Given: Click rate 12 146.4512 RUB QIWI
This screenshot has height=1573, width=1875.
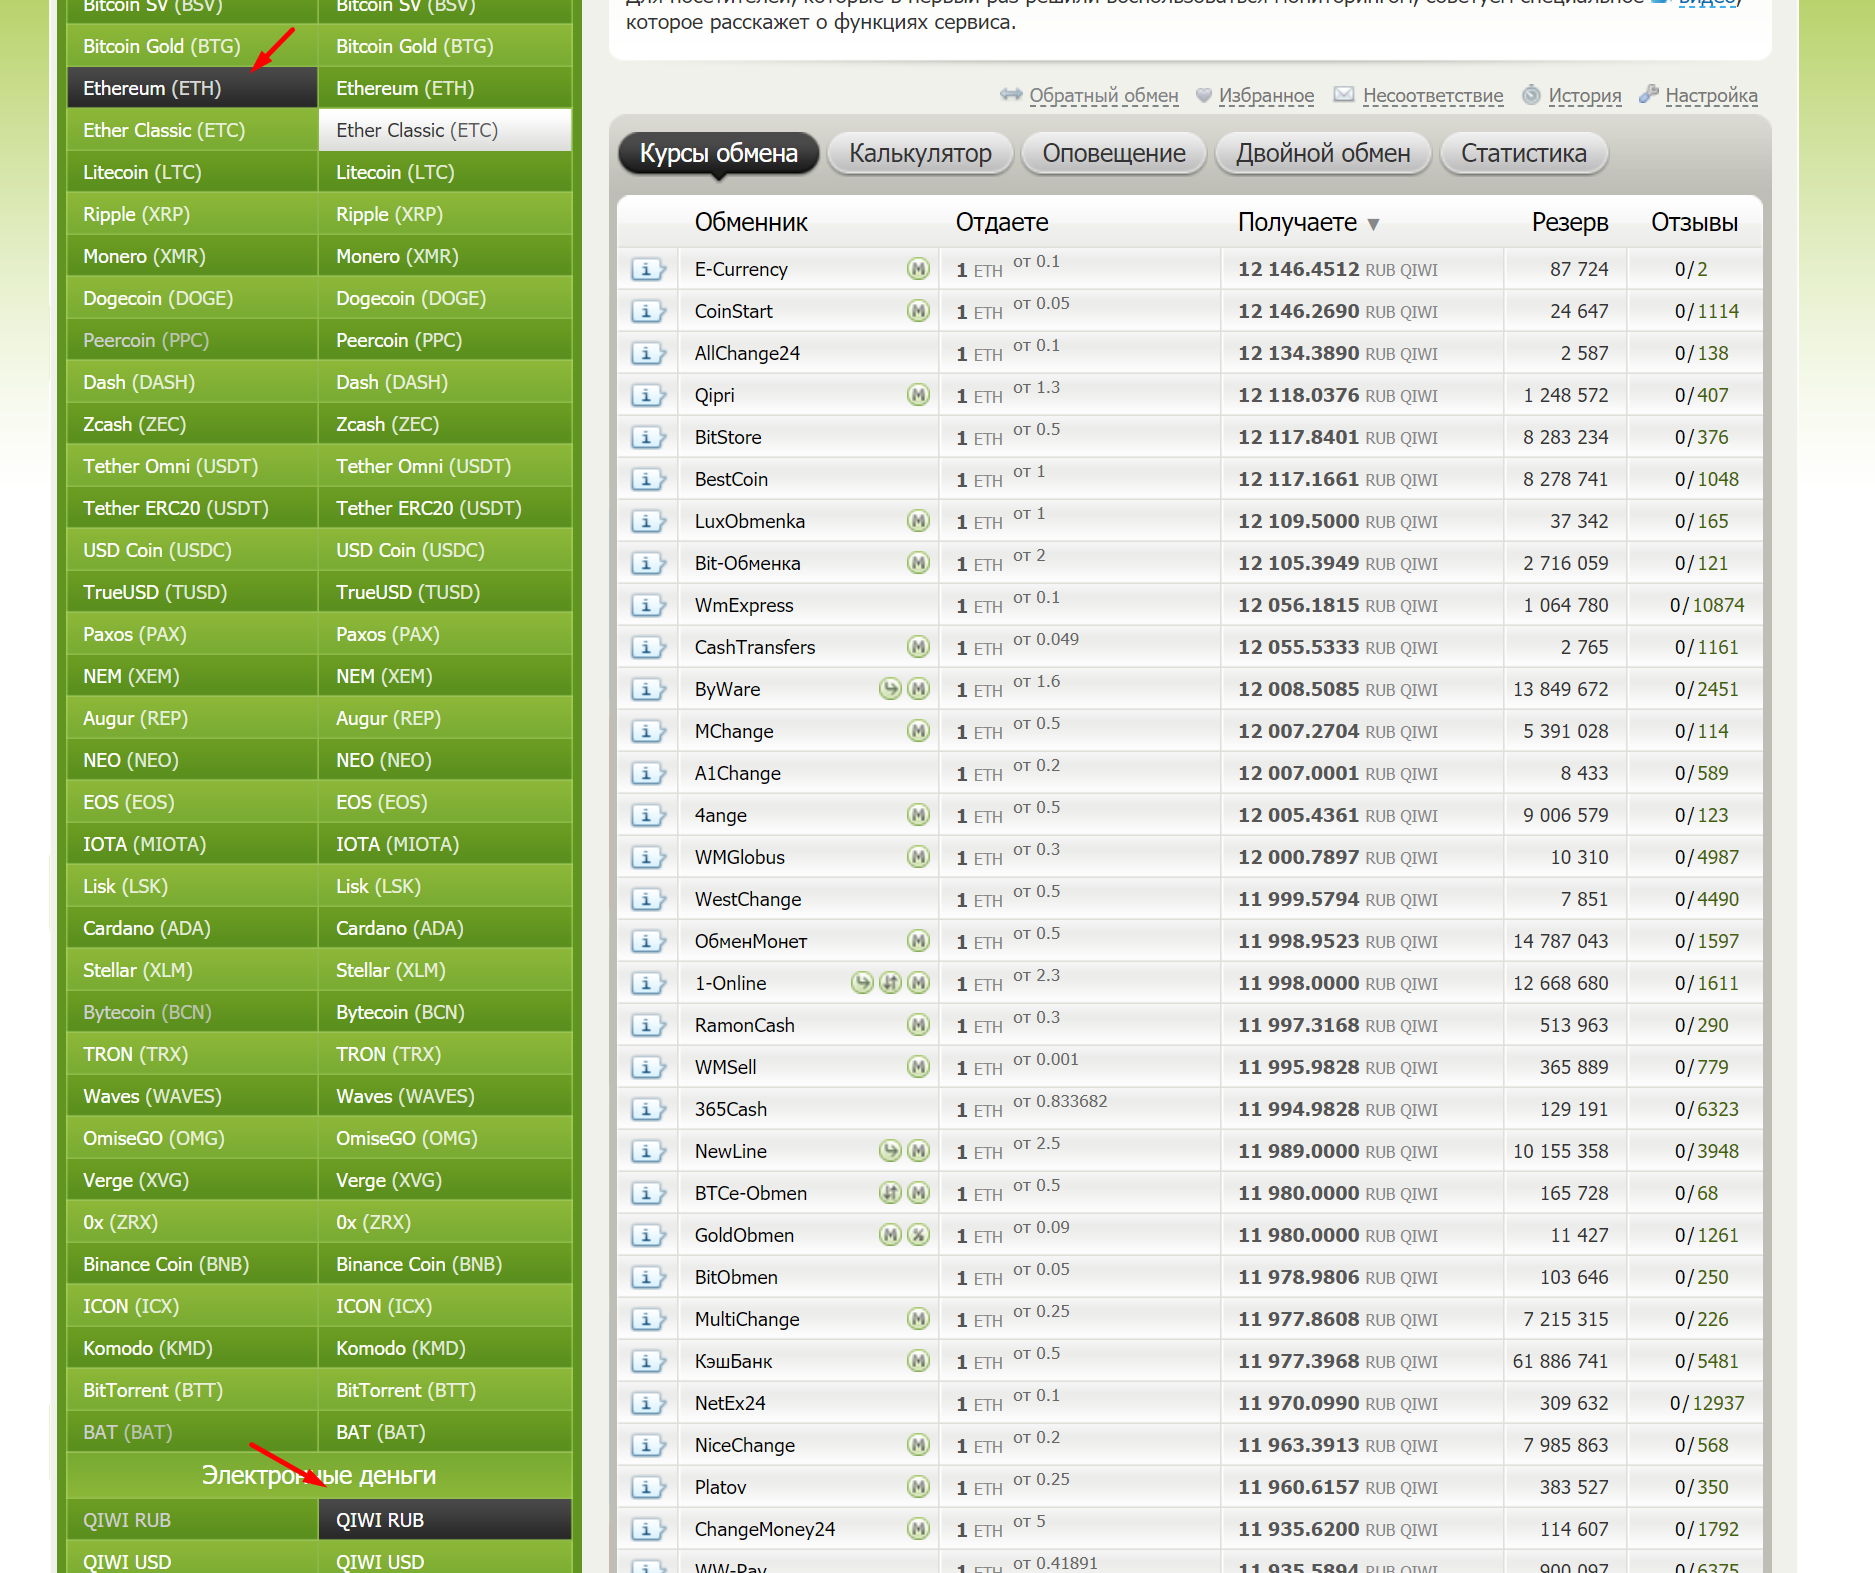Looking at the screenshot, I should tap(1338, 269).
